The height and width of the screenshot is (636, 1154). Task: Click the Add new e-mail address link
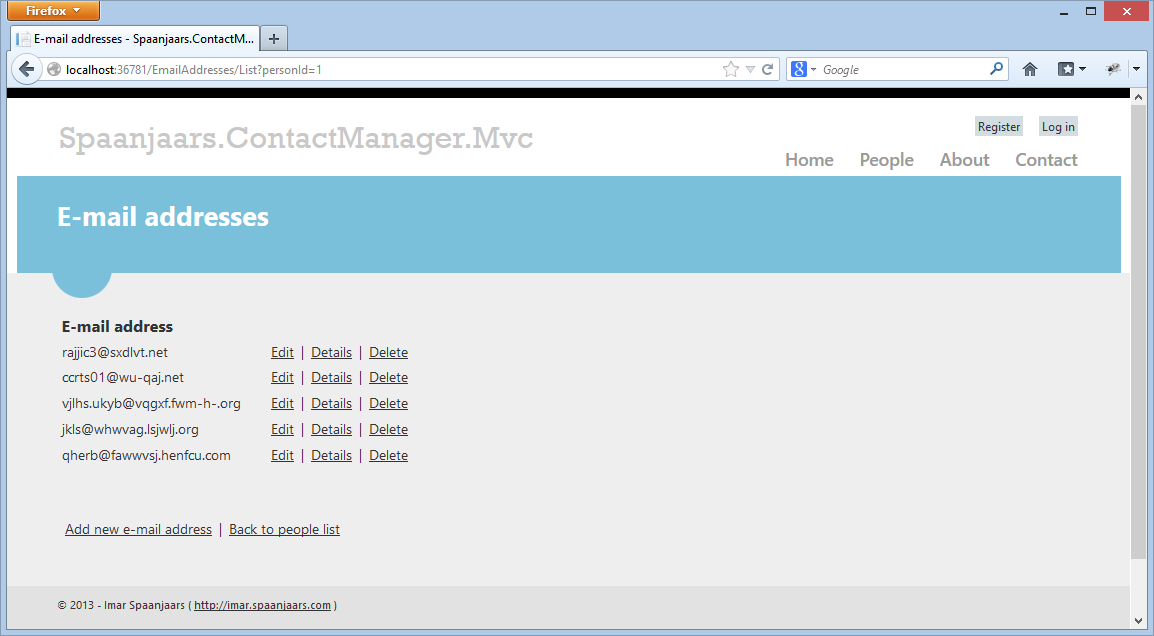coord(138,529)
